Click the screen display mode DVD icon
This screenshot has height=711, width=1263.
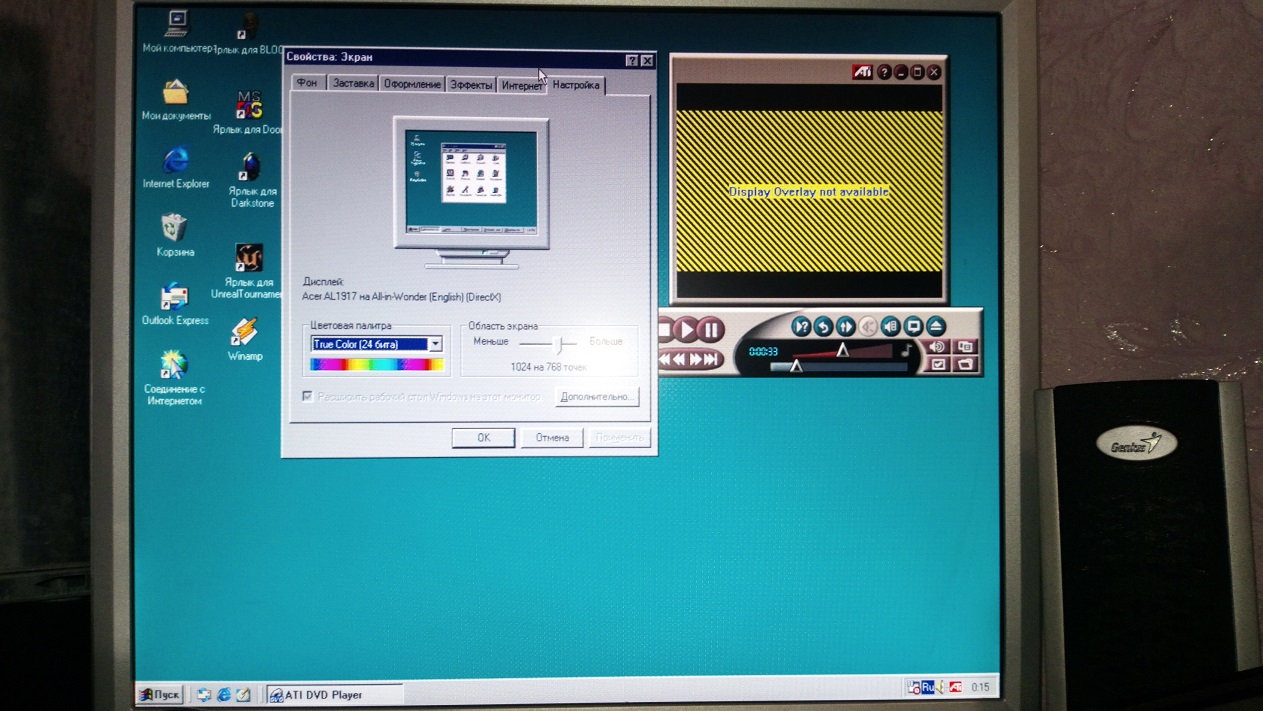click(914, 326)
